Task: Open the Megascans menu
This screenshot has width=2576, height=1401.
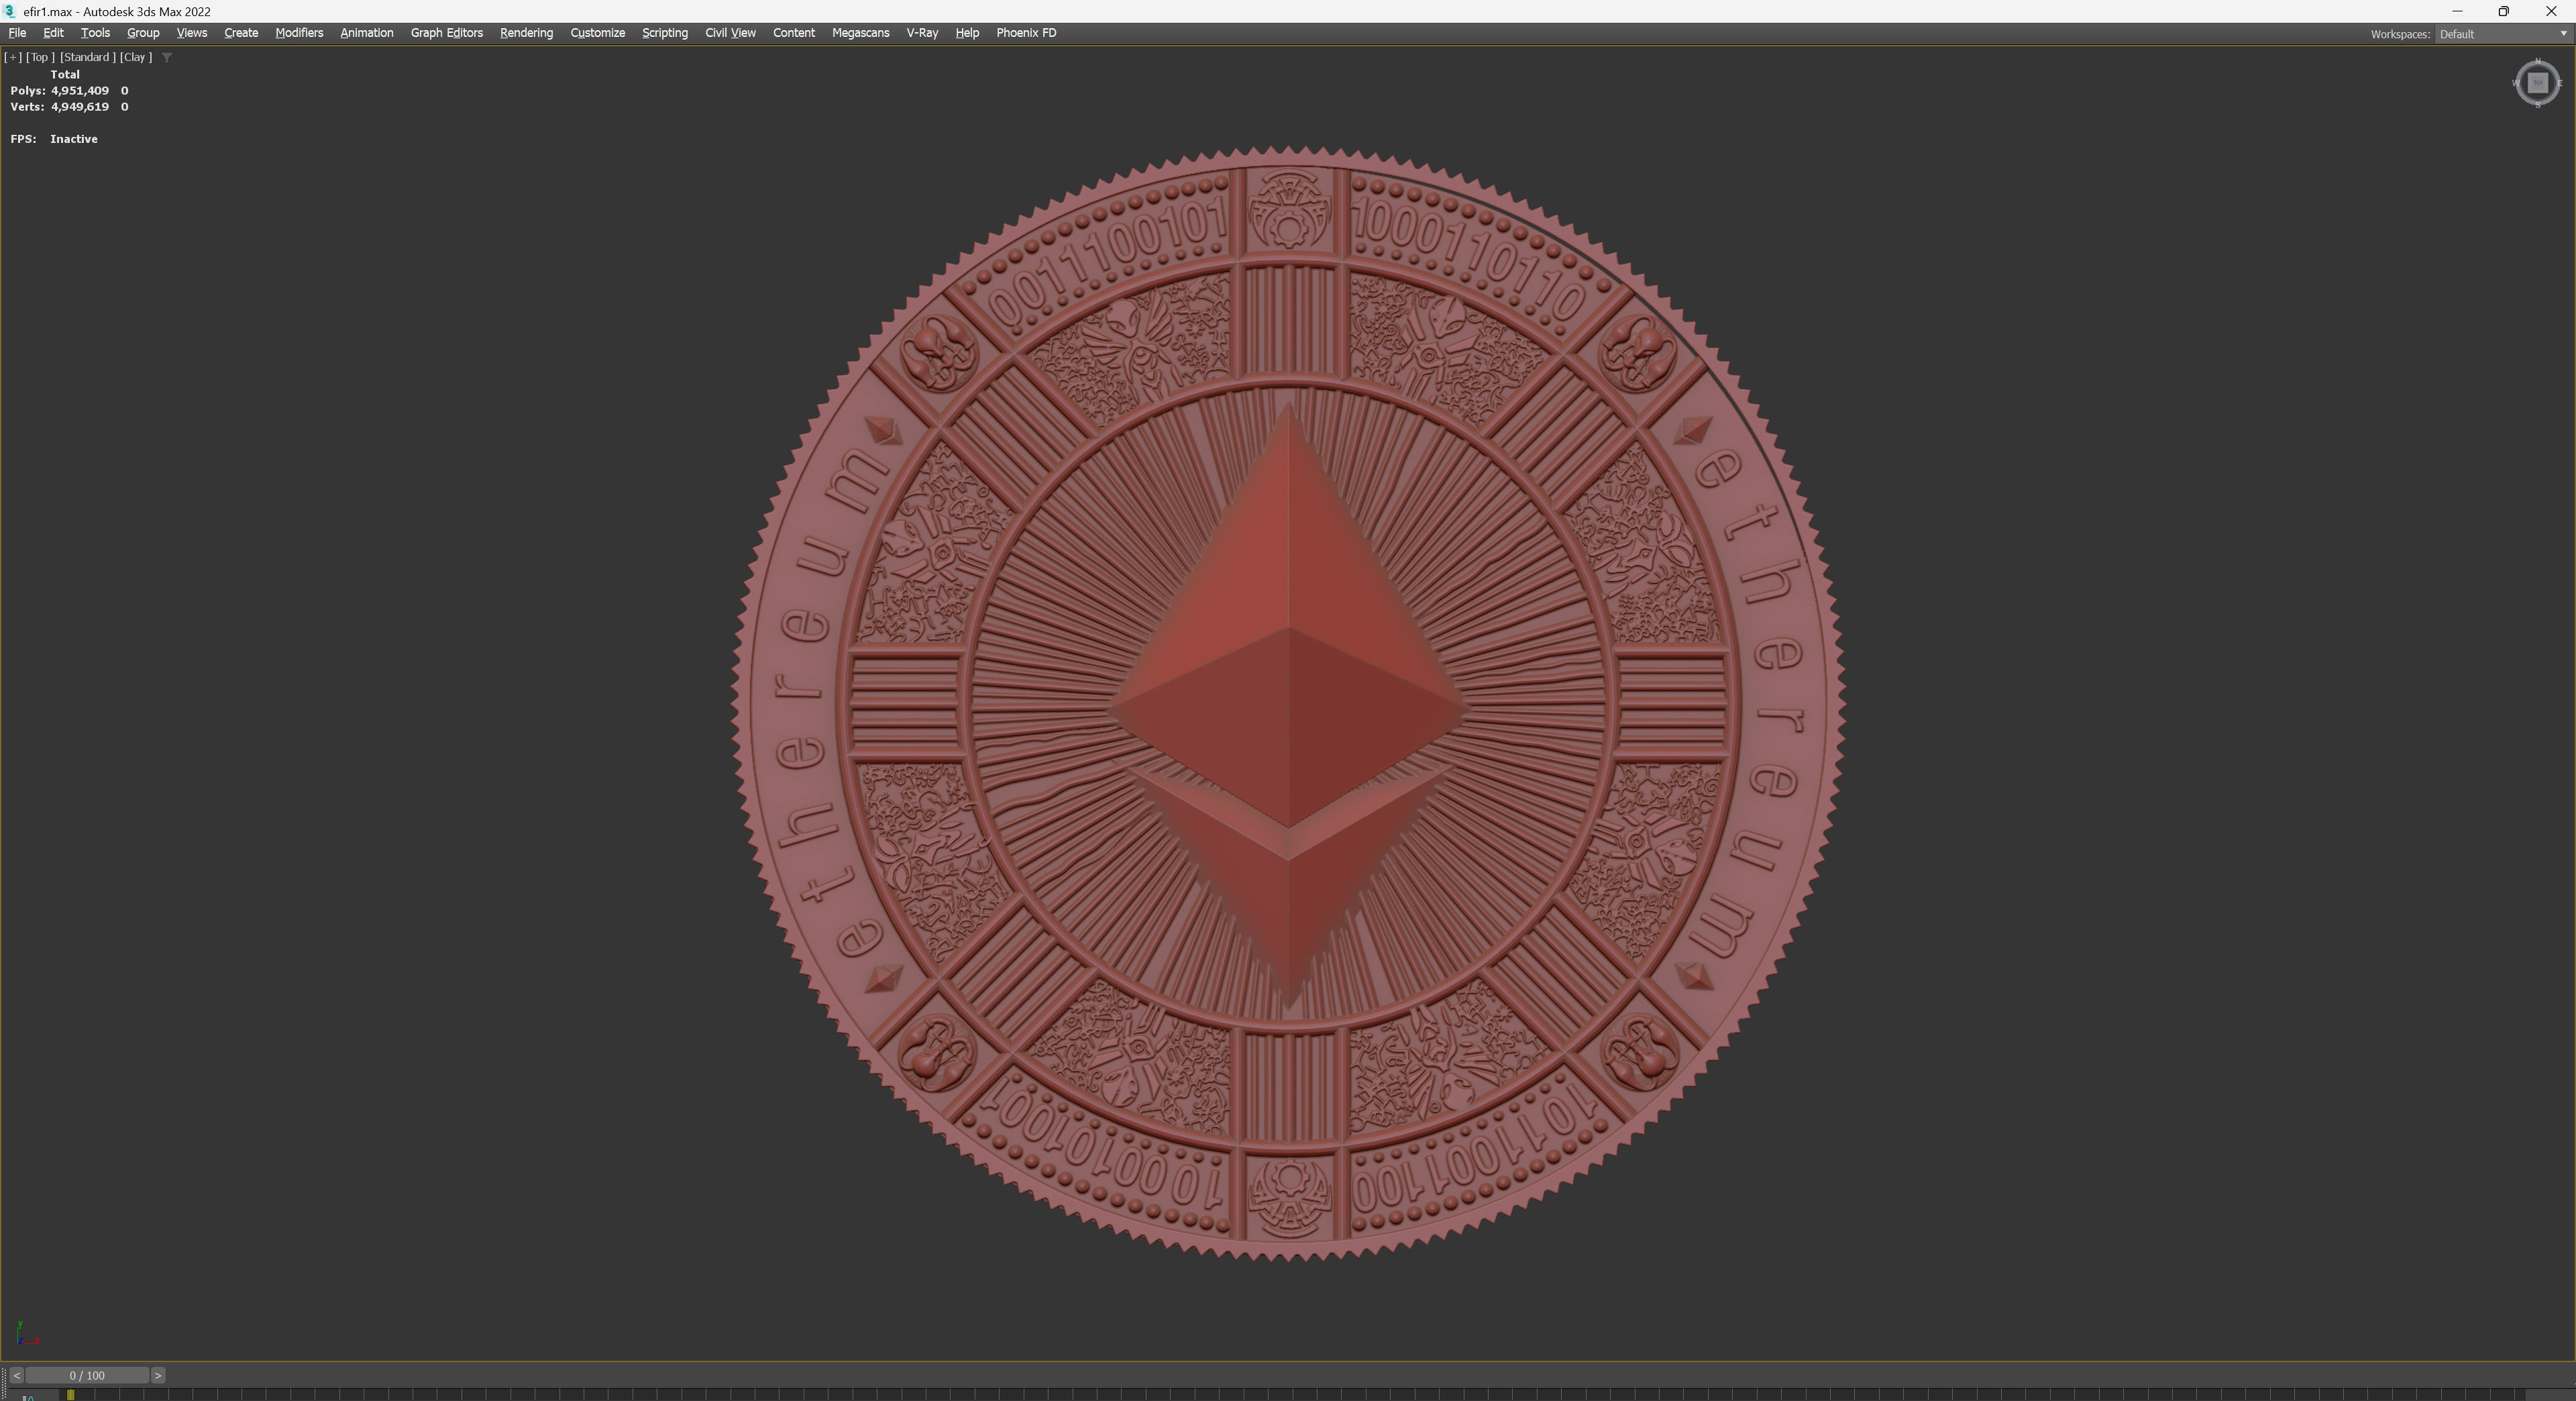Action: tap(860, 33)
